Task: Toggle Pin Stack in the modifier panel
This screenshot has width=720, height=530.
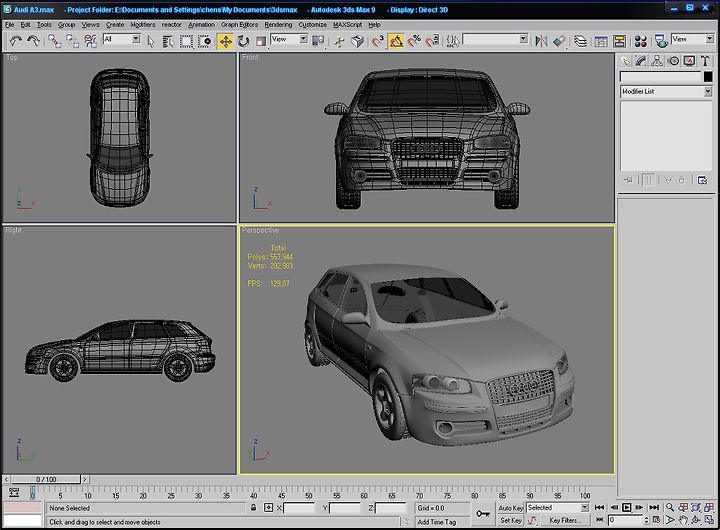Action: [628, 180]
